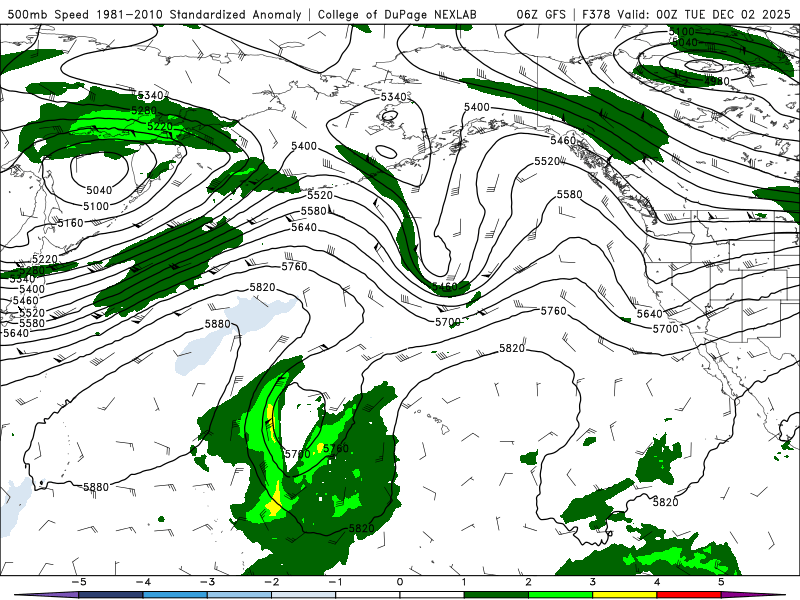Click the '5700' label inside the green-yellow anomaly trough
The image size is (800, 600).
[297, 454]
